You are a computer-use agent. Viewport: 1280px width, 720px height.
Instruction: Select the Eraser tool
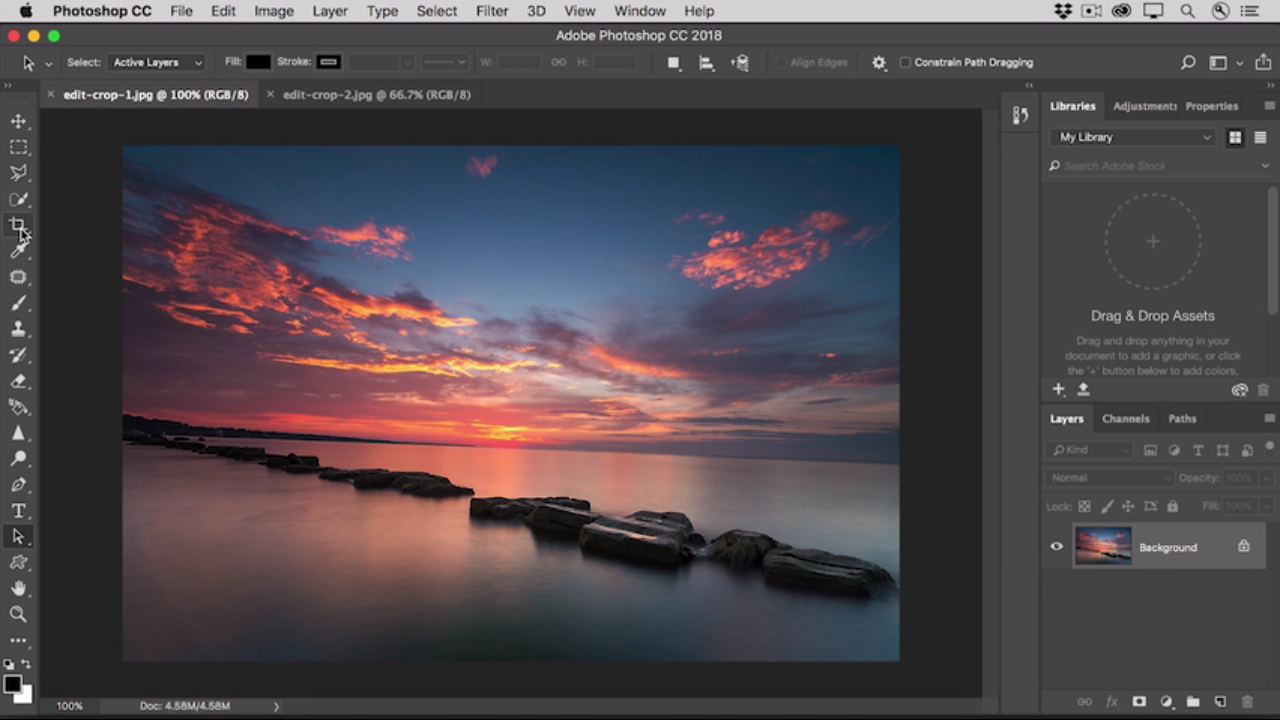coord(18,381)
